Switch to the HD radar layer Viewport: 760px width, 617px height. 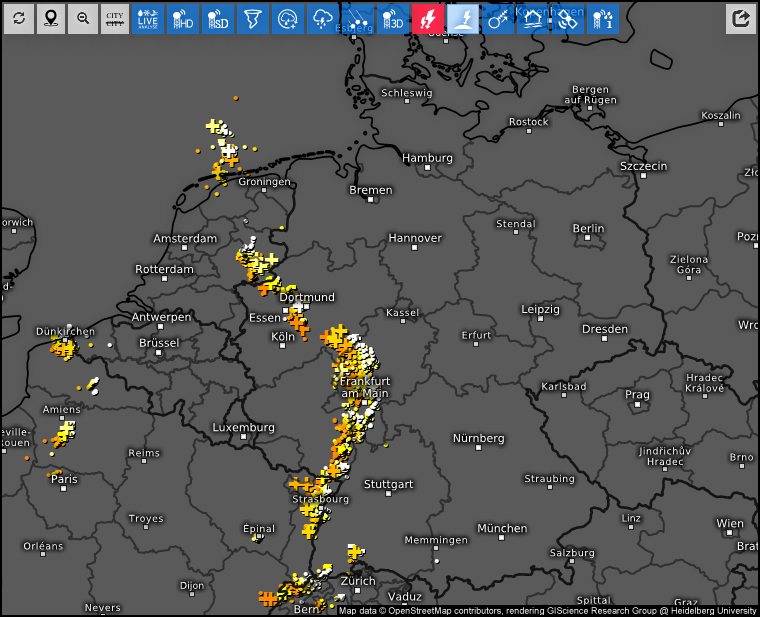(x=183, y=19)
